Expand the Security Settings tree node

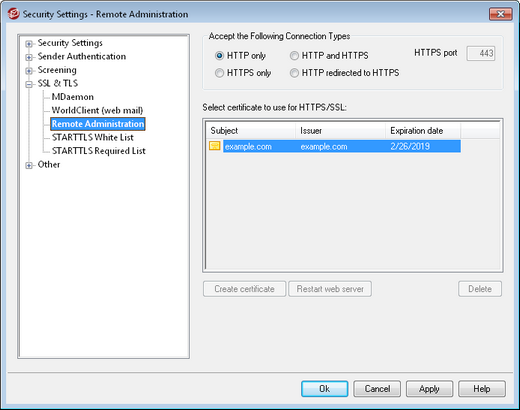[29, 44]
